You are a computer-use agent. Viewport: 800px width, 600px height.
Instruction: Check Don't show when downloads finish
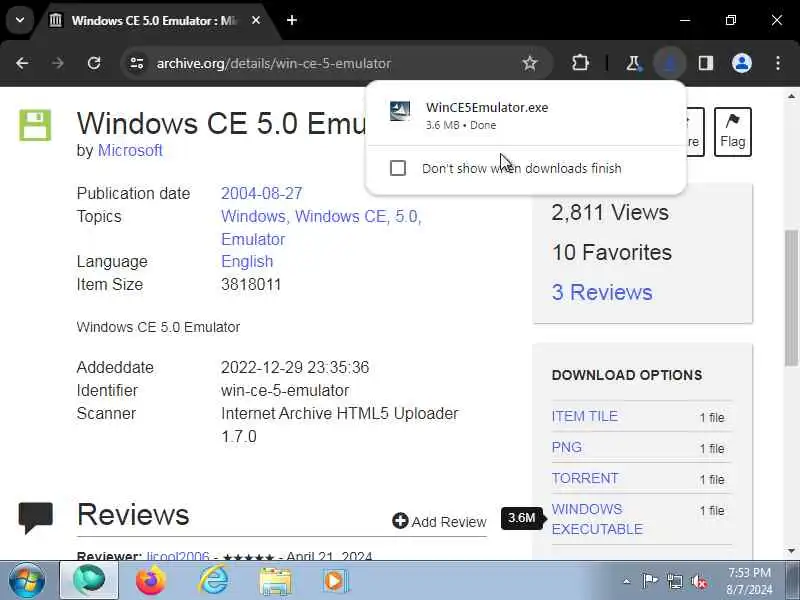point(398,168)
